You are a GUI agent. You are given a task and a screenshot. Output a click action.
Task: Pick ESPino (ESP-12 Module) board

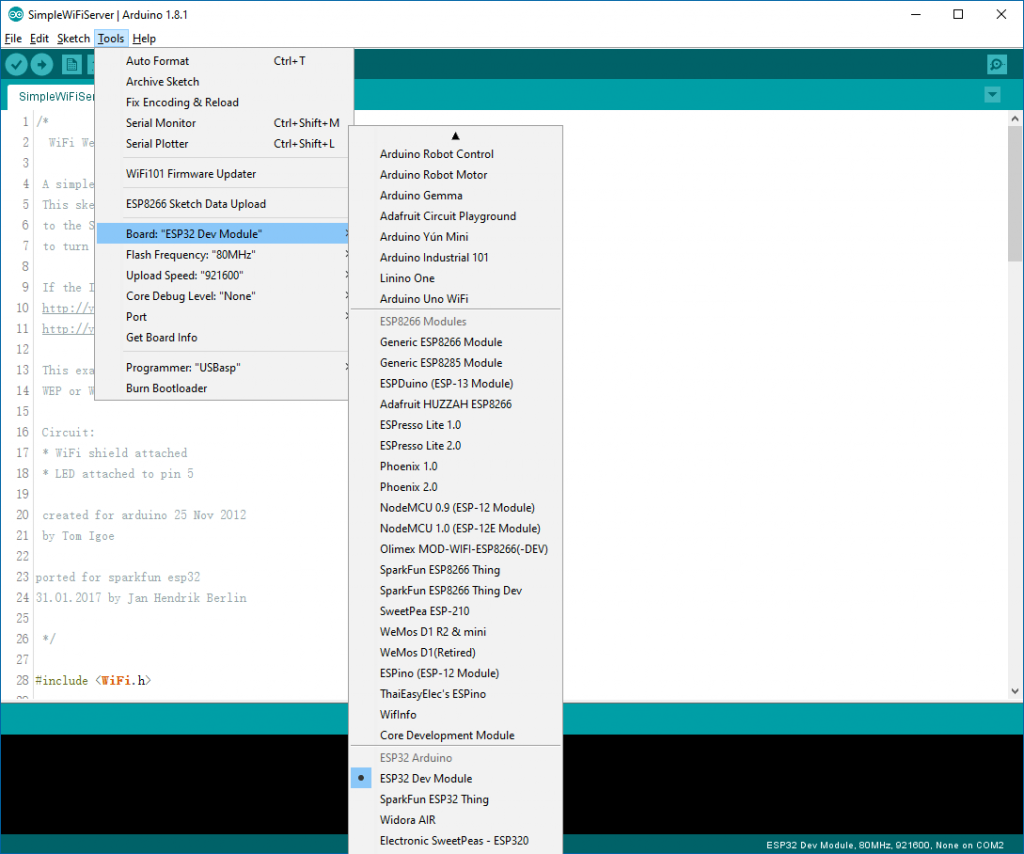(x=456, y=673)
